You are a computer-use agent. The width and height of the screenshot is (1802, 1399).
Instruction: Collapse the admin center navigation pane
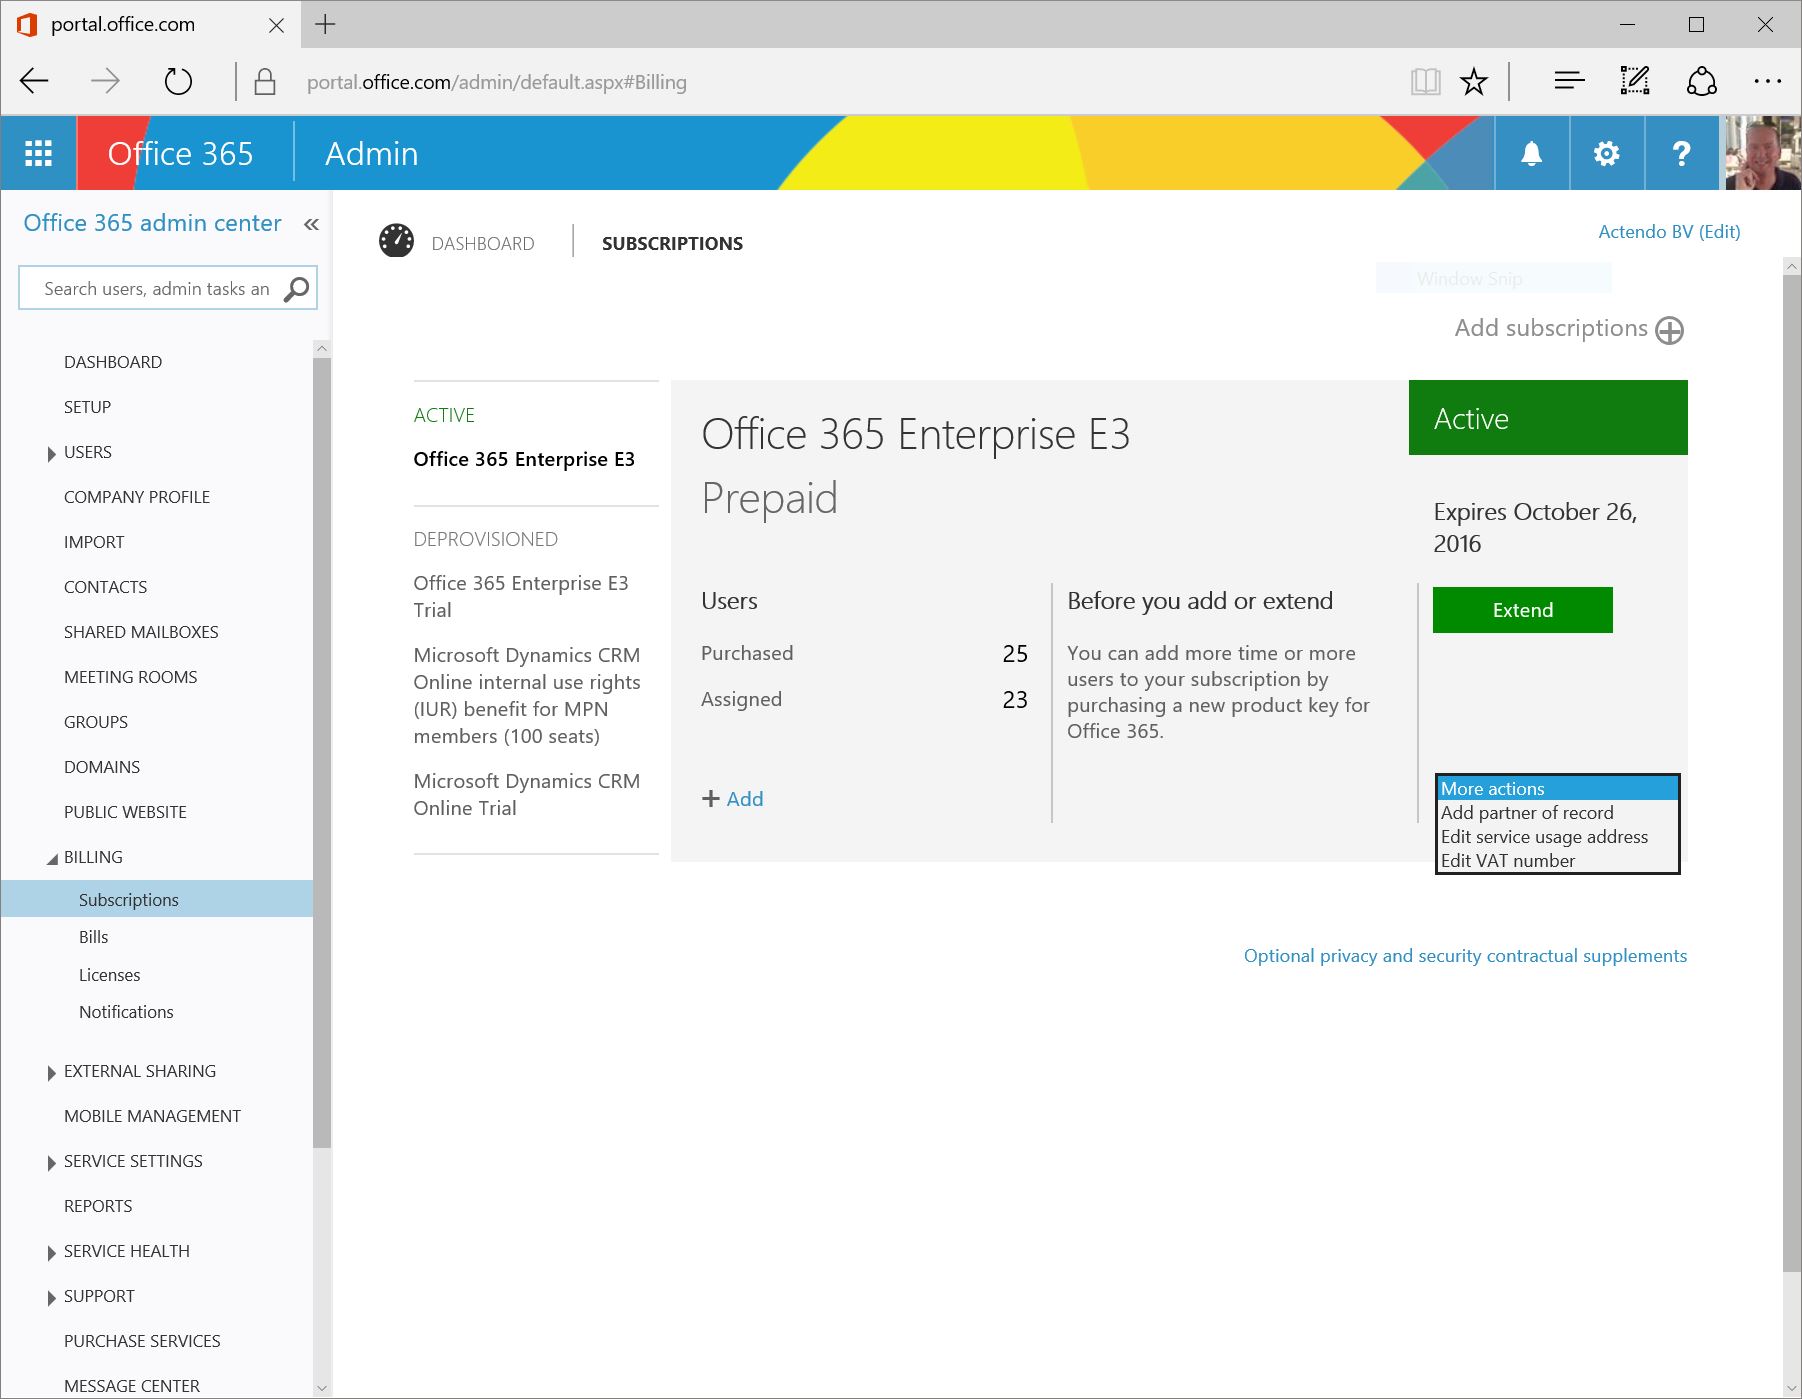311,224
